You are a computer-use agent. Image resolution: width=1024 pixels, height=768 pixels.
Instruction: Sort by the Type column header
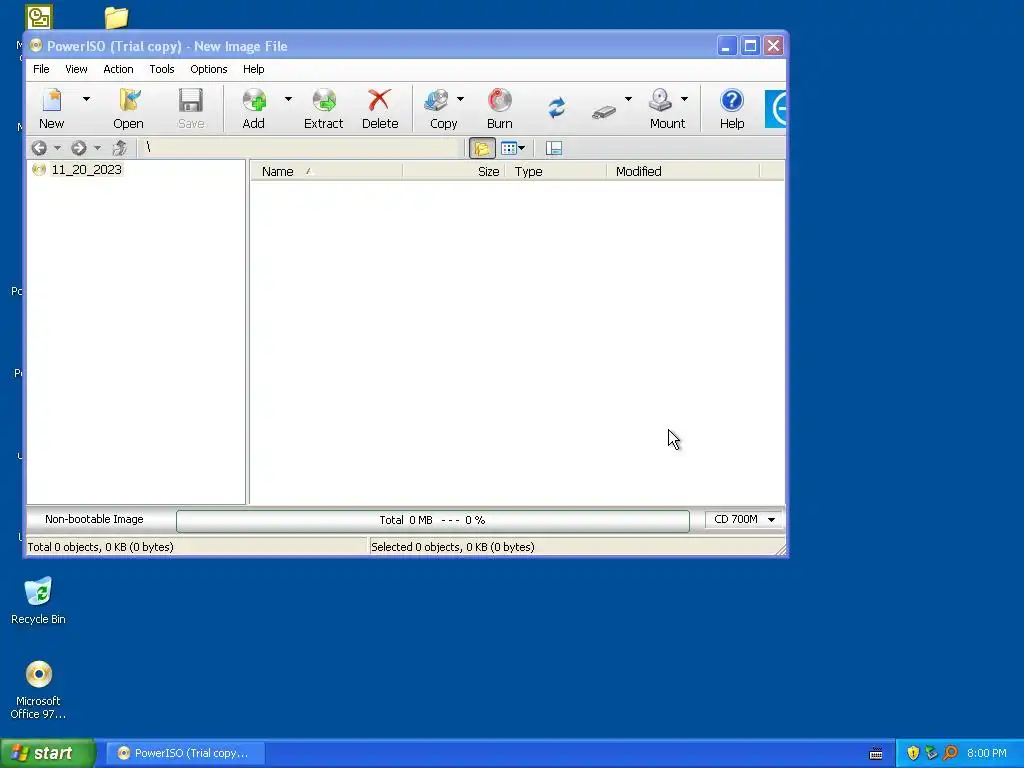(x=556, y=171)
